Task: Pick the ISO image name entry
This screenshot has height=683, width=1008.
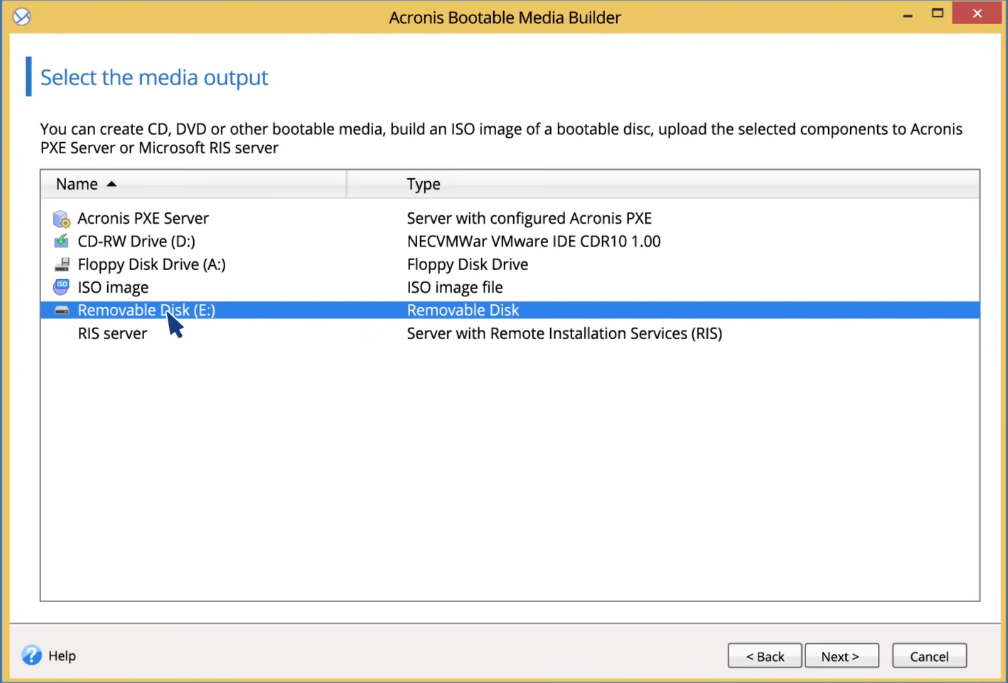Action: [x=113, y=287]
